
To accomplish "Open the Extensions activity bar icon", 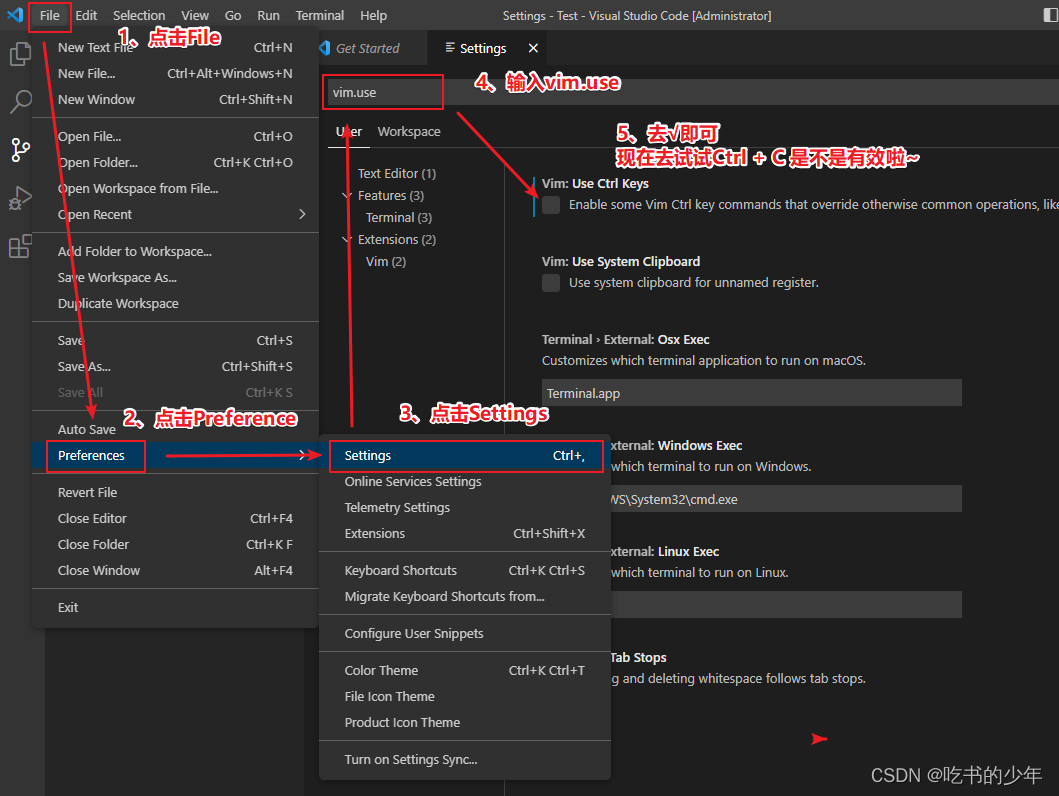I will [20, 246].
